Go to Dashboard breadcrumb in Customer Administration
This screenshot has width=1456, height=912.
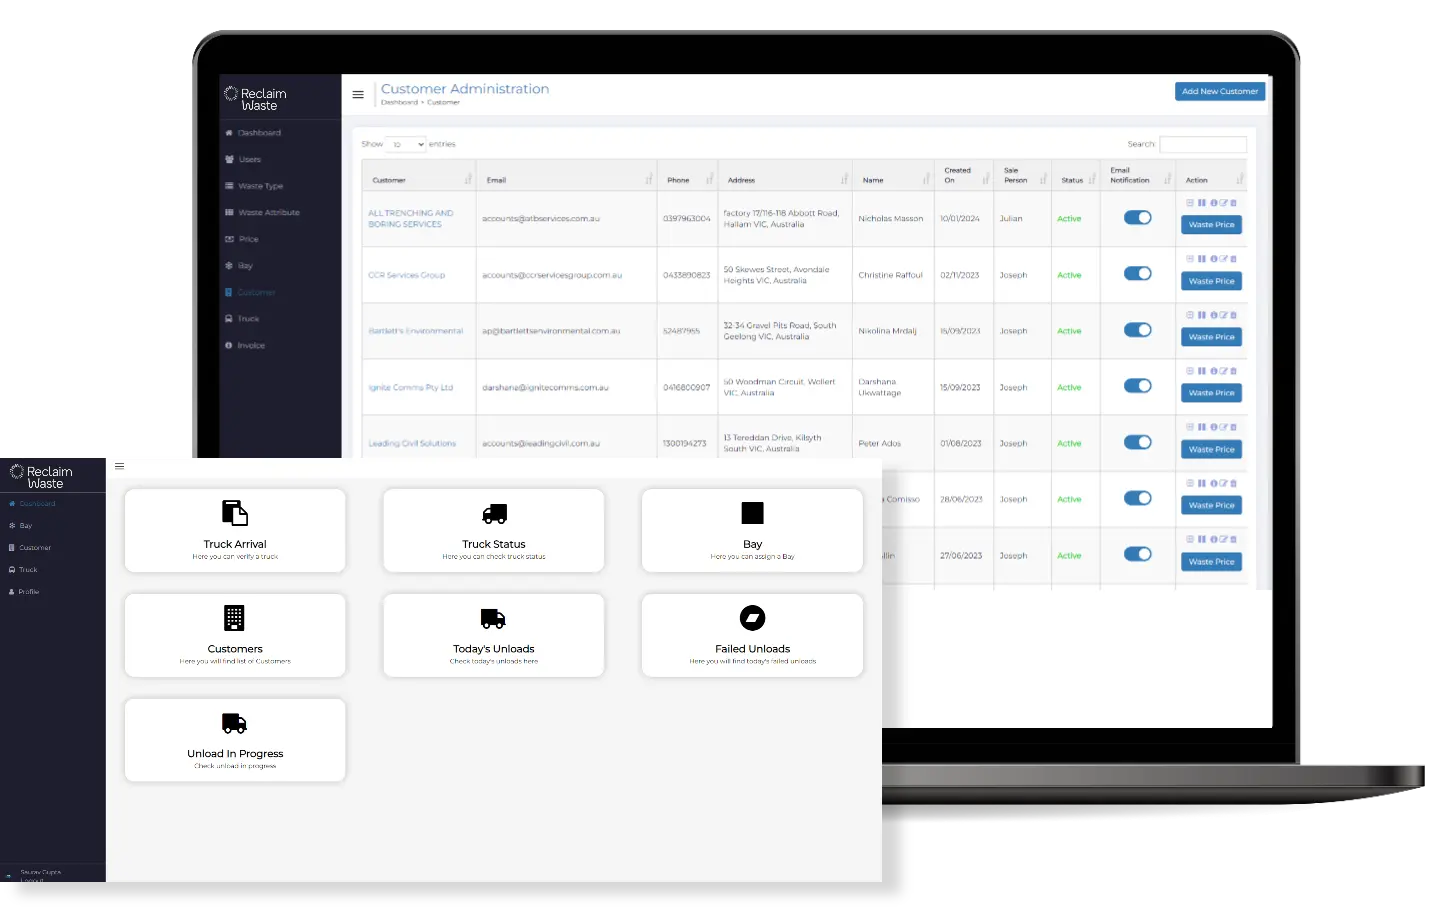click(399, 102)
